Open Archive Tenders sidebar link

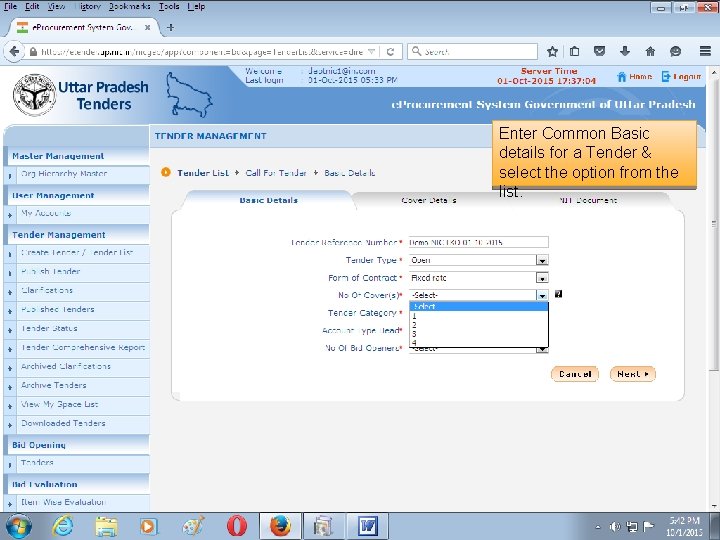(x=54, y=385)
